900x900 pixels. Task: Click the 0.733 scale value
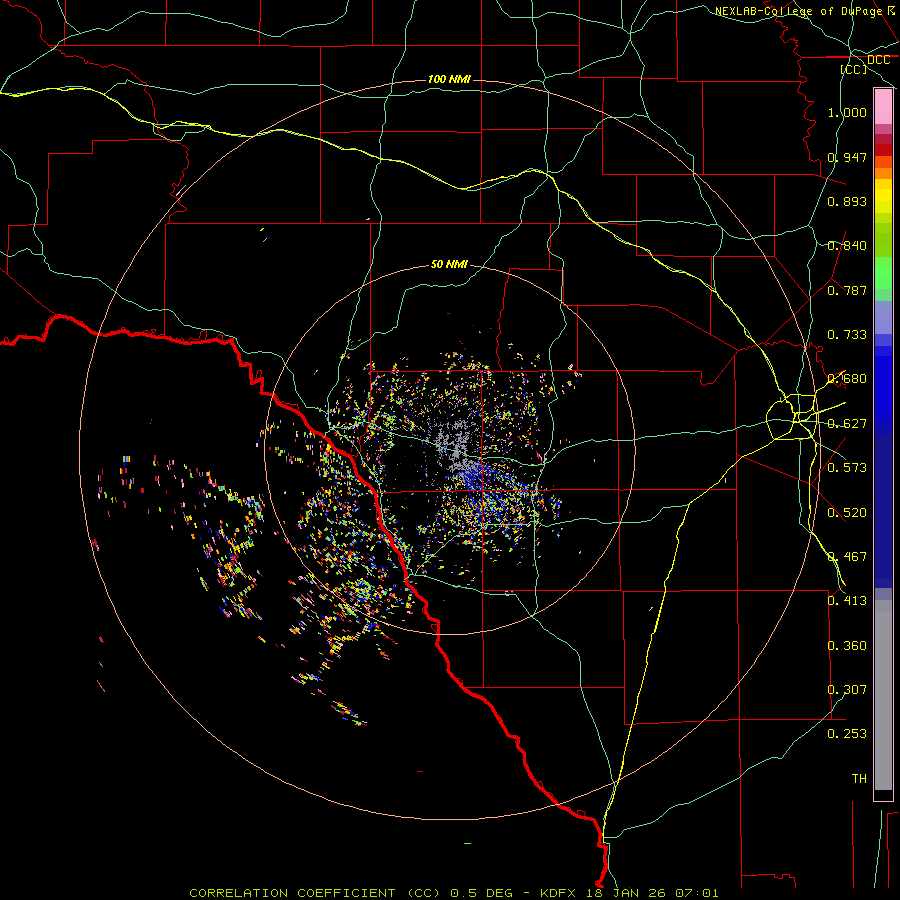[x=847, y=335]
